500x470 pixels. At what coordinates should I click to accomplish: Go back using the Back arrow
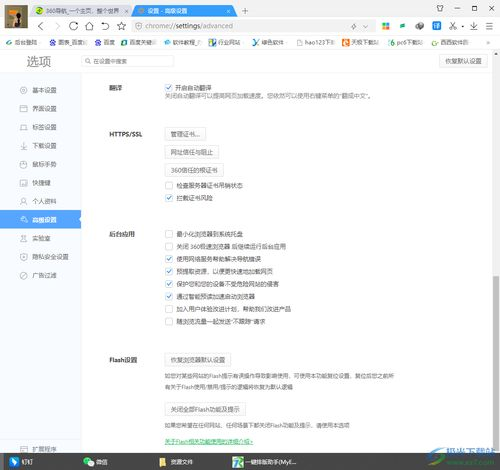click(41, 26)
